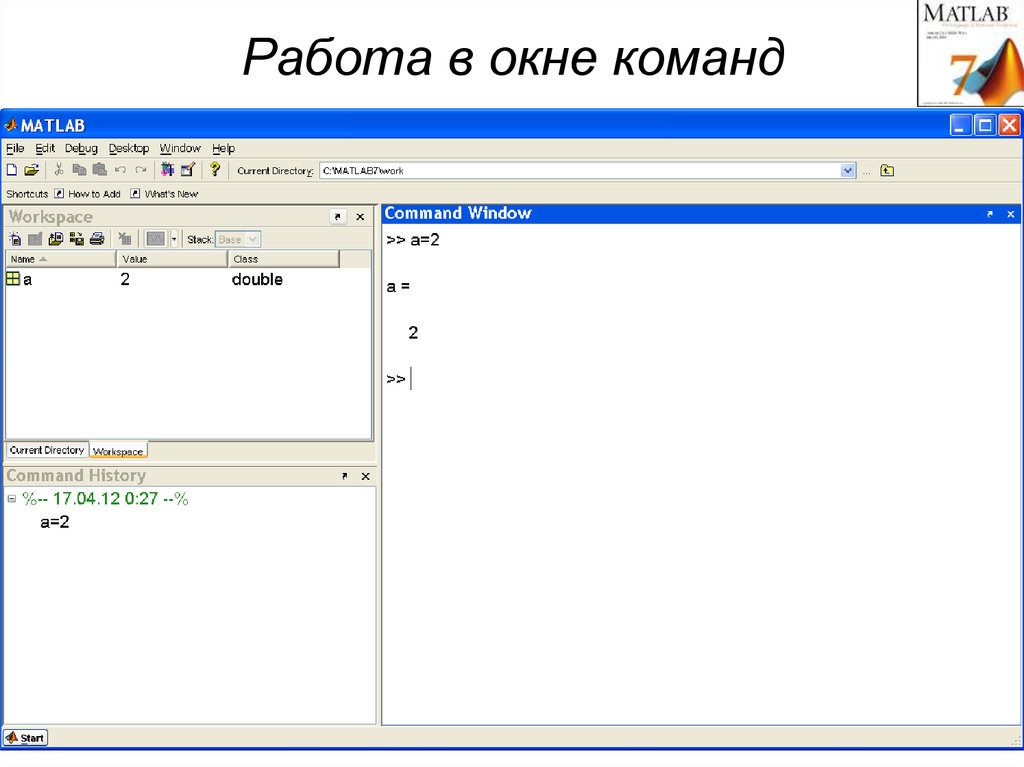Click the plot selection button in Workspace

click(155, 239)
